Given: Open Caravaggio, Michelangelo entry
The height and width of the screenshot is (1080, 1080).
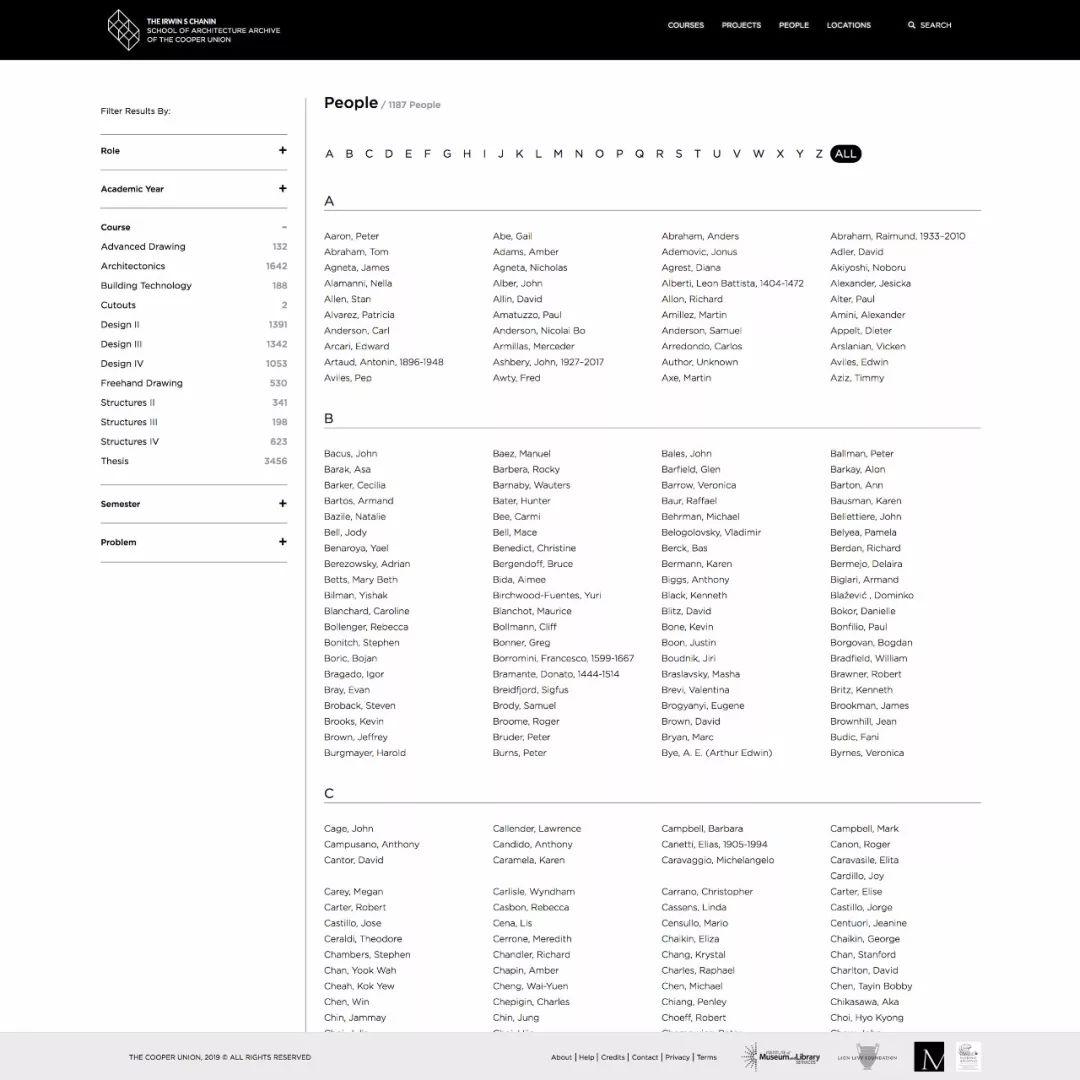Looking at the screenshot, I should click(x=718, y=860).
